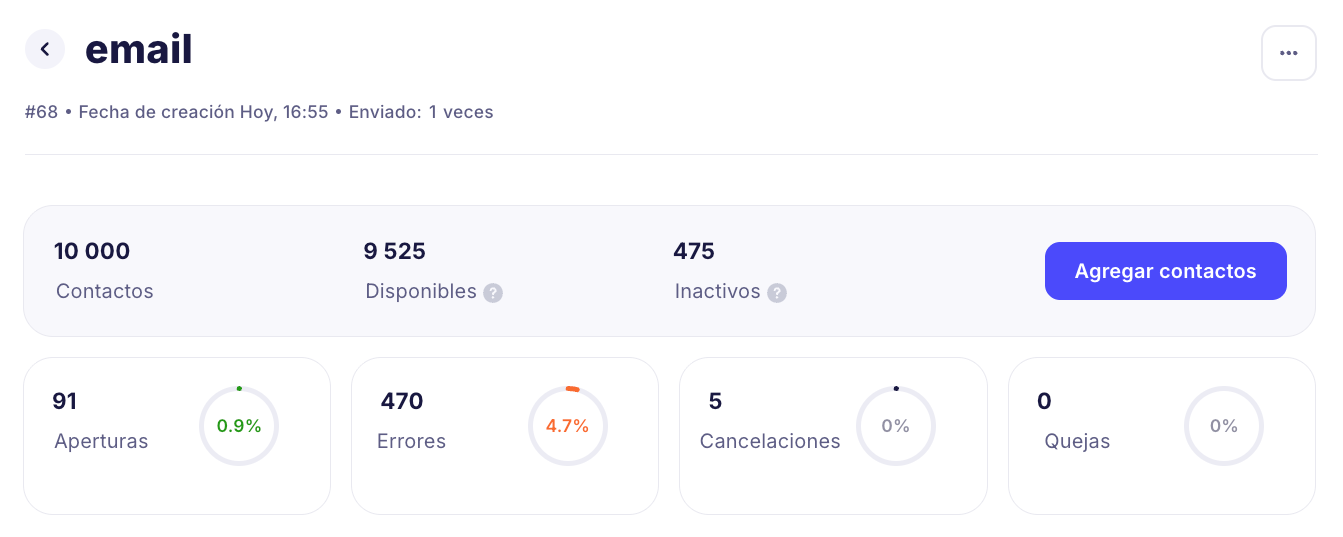
Task: Open the three-dots more options menu
Action: click(x=1288, y=53)
